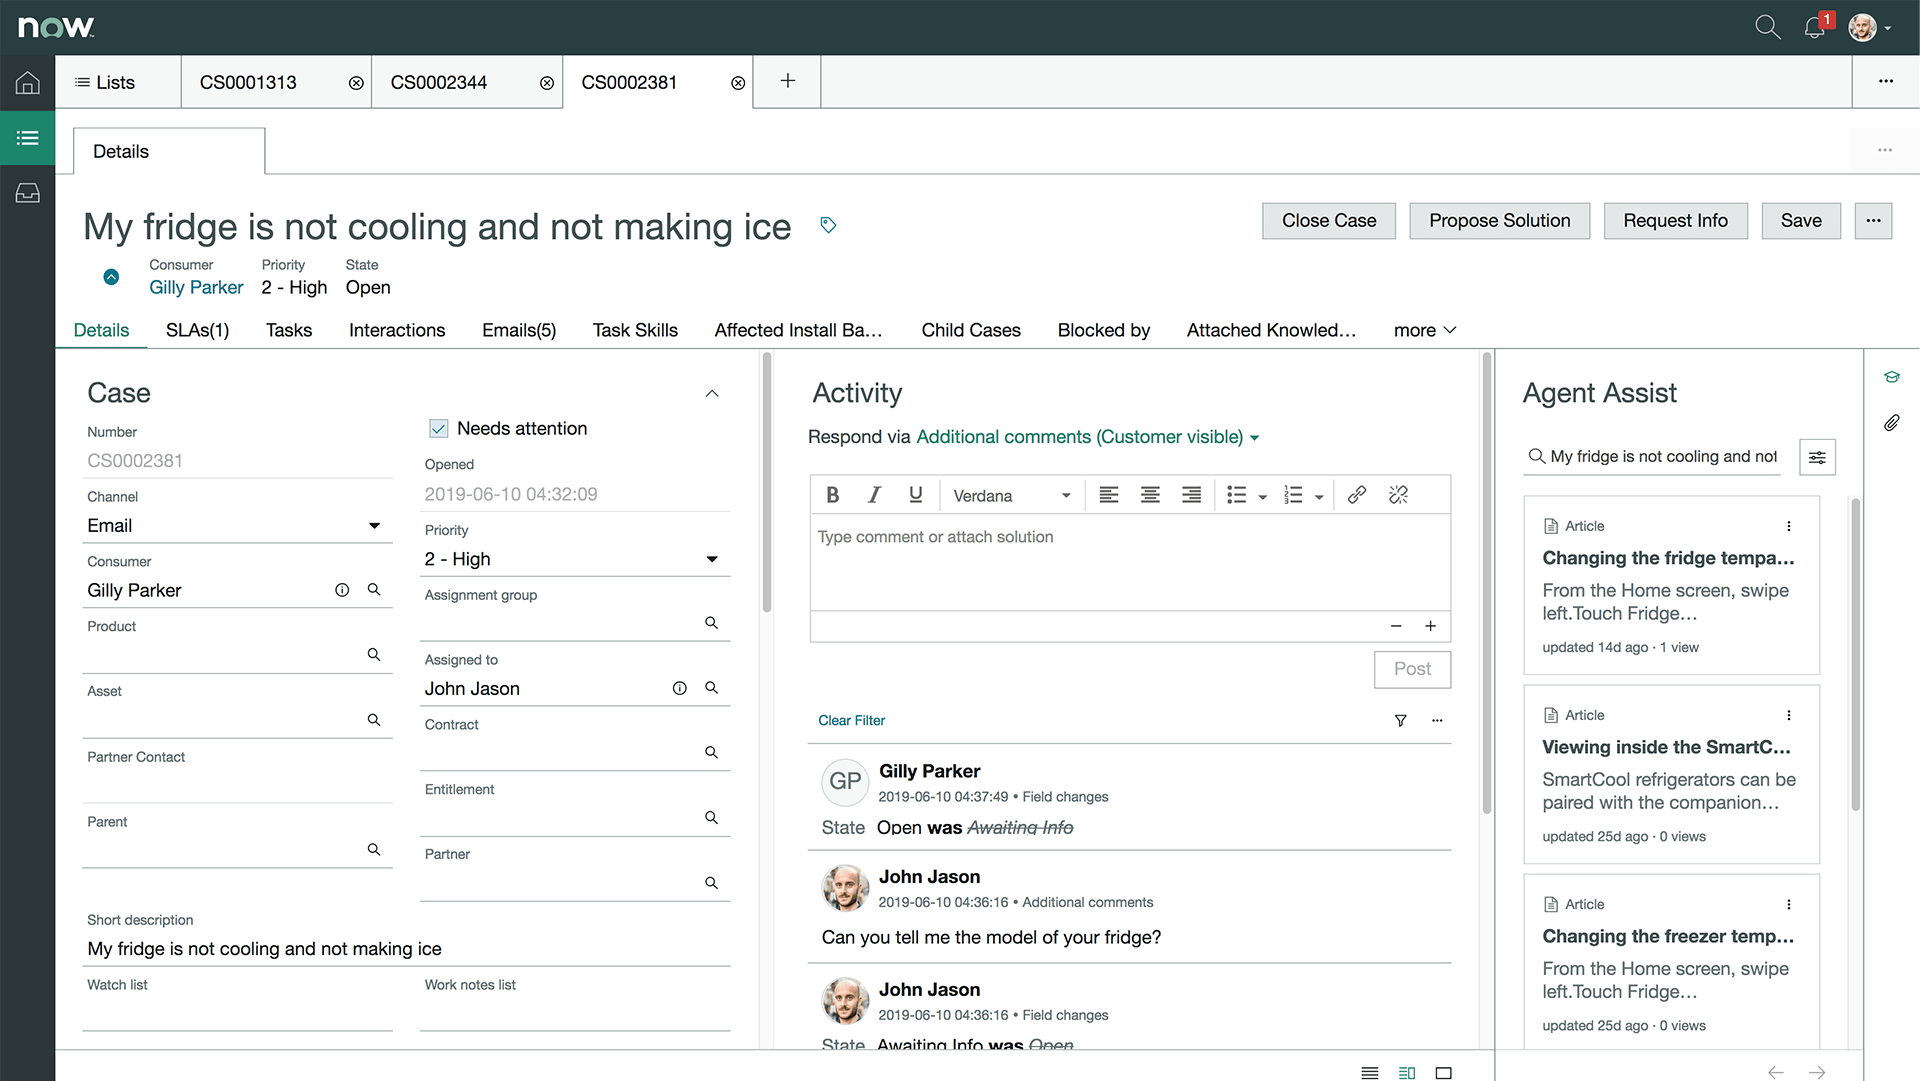Click the insert link icon

(x=1357, y=494)
